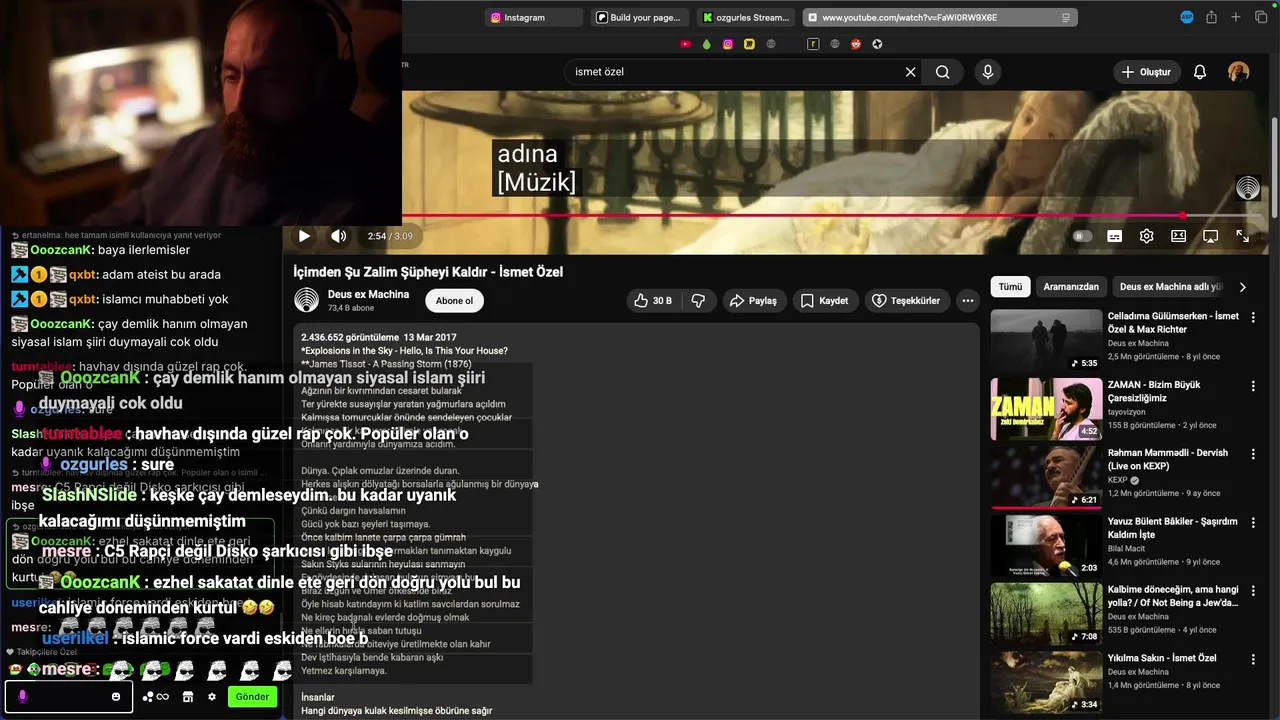The image size is (1280, 720).
Task: Expand more filter chips with the right chevron
Action: point(1242,287)
